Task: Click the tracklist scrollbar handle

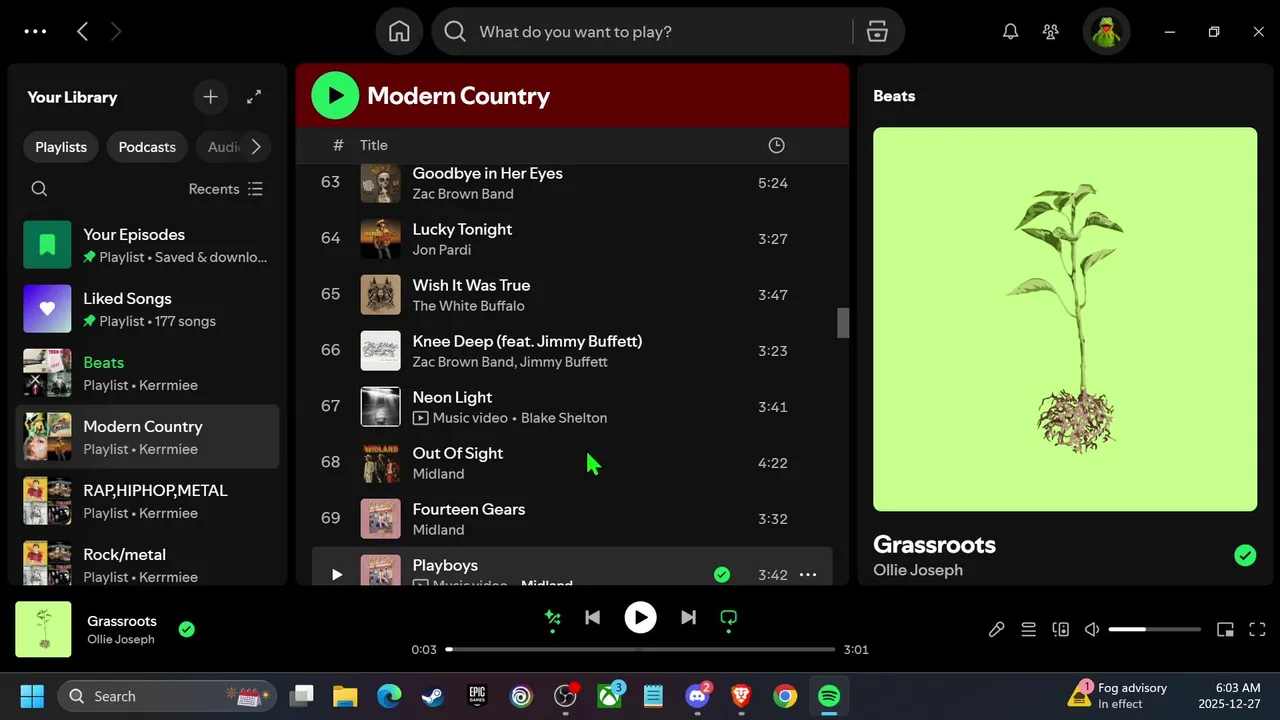Action: point(843,323)
